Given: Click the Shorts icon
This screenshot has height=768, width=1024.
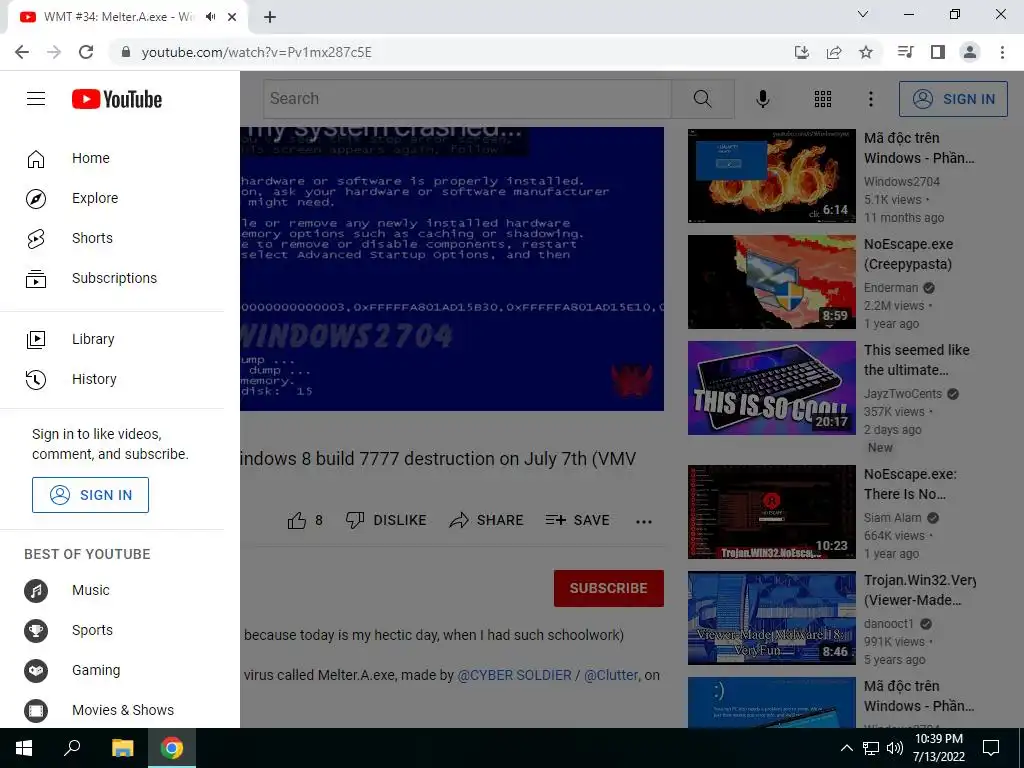Looking at the screenshot, I should [36, 239].
